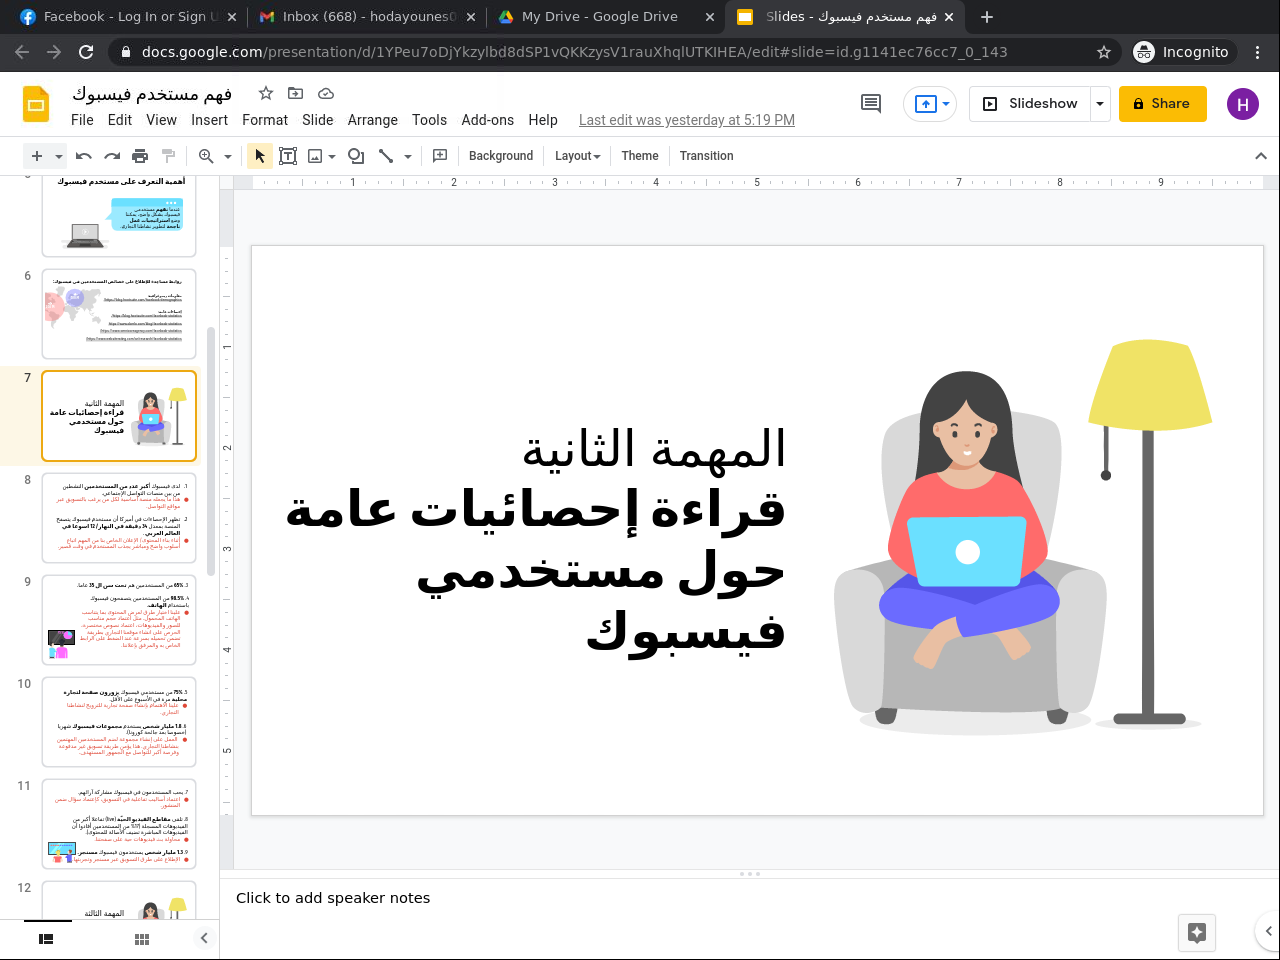This screenshot has height=960, width=1280.
Task: Check the cloud document status icon
Action: 326,93
